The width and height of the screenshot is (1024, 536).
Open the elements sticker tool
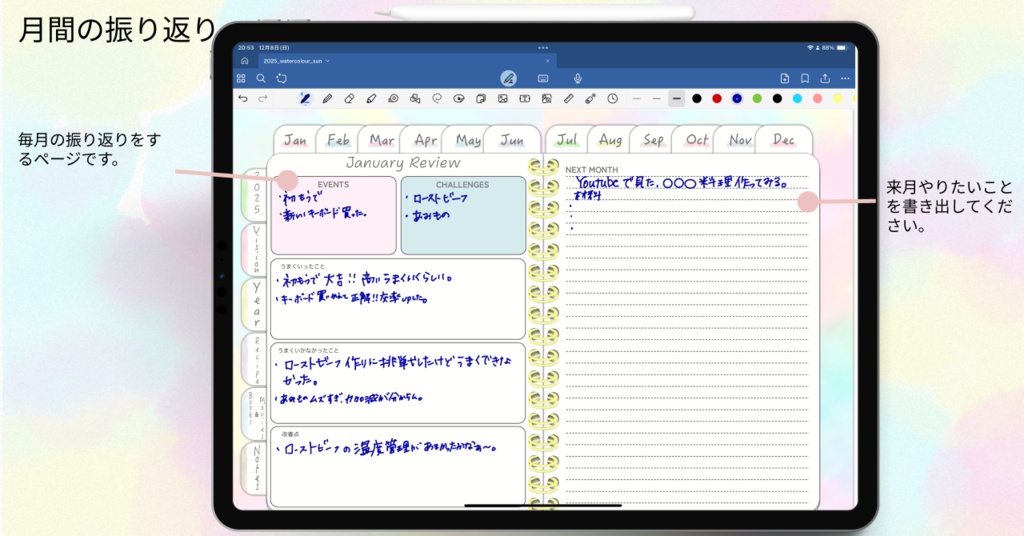click(x=459, y=99)
